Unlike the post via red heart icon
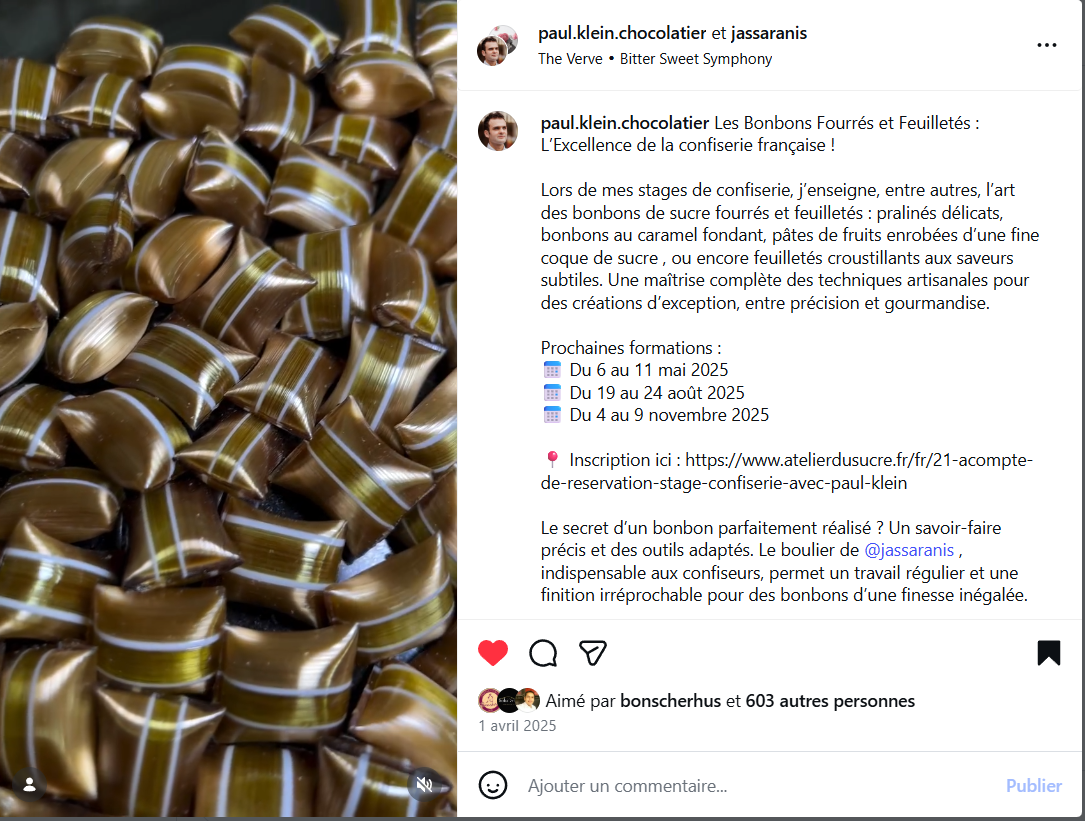 (493, 653)
